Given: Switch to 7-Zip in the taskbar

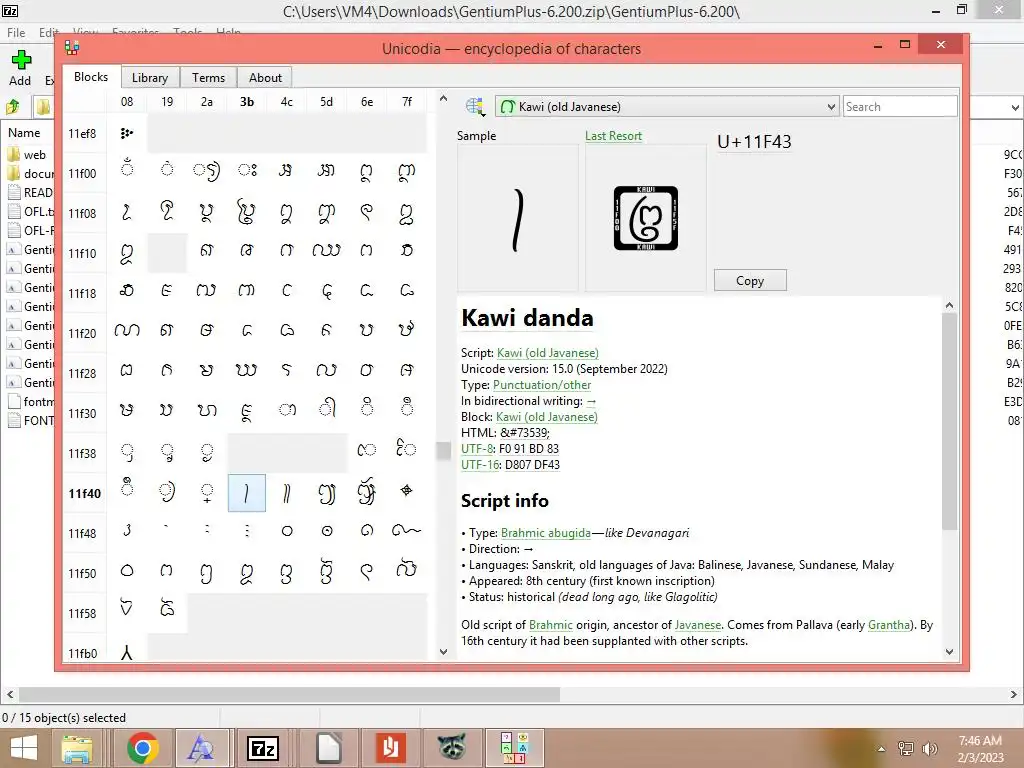Looking at the screenshot, I should click(263, 748).
